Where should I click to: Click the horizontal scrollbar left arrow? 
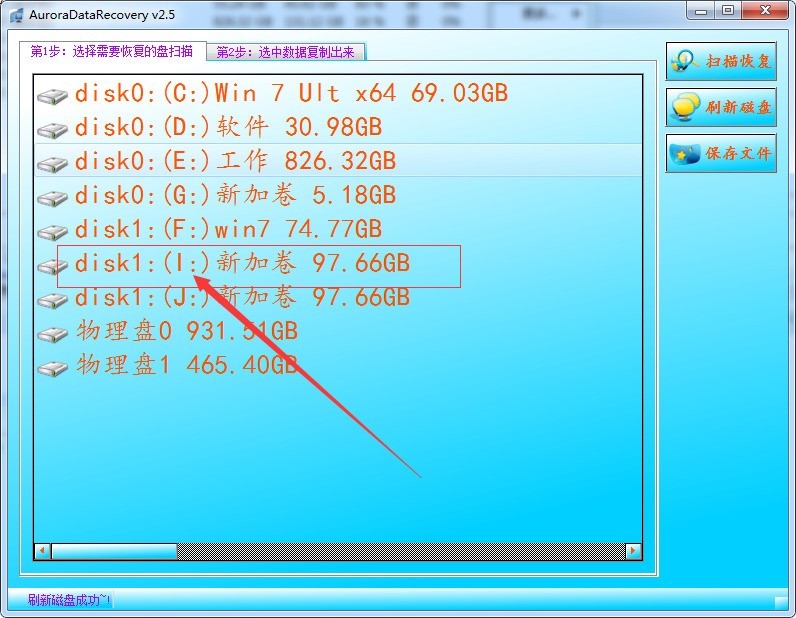click(43, 551)
